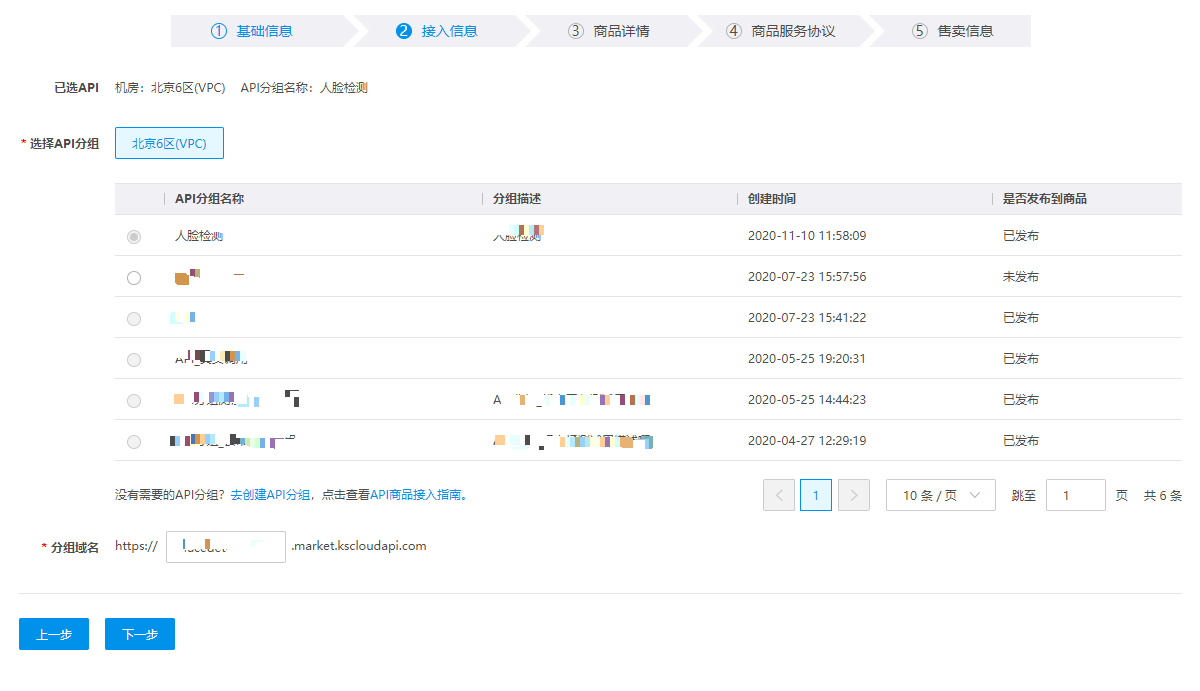Open step 4 商品服务协议
The width and height of the screenshot is (1200, 691).
(x=781, y=31)
